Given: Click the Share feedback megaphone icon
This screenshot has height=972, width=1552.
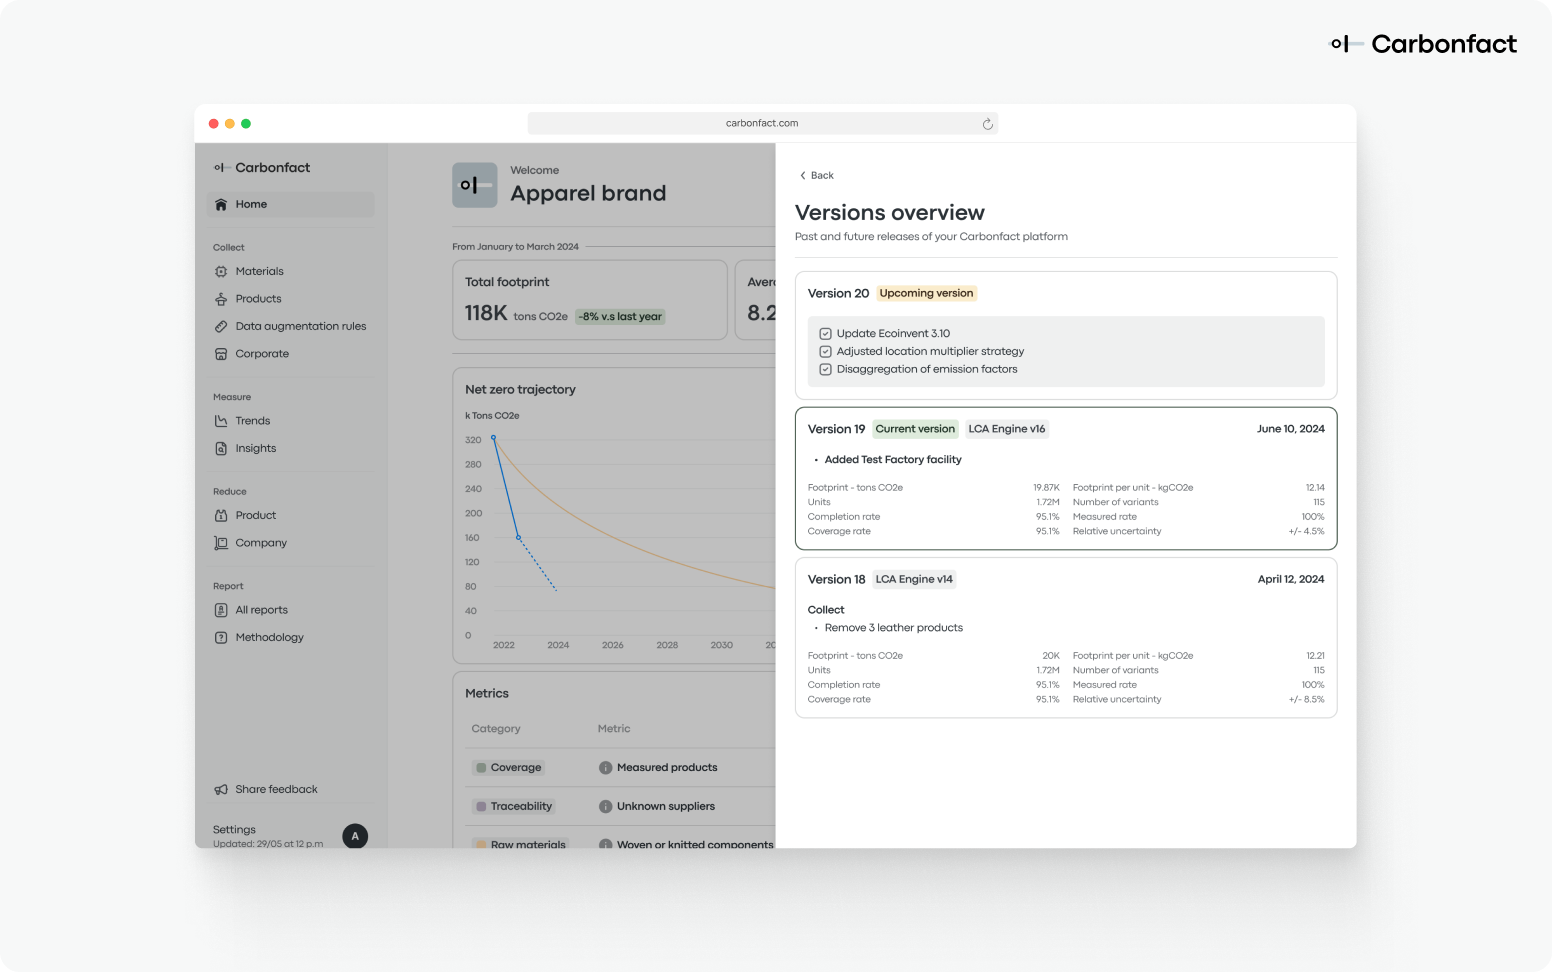Looking at the screenshot, I should point(221,789).
